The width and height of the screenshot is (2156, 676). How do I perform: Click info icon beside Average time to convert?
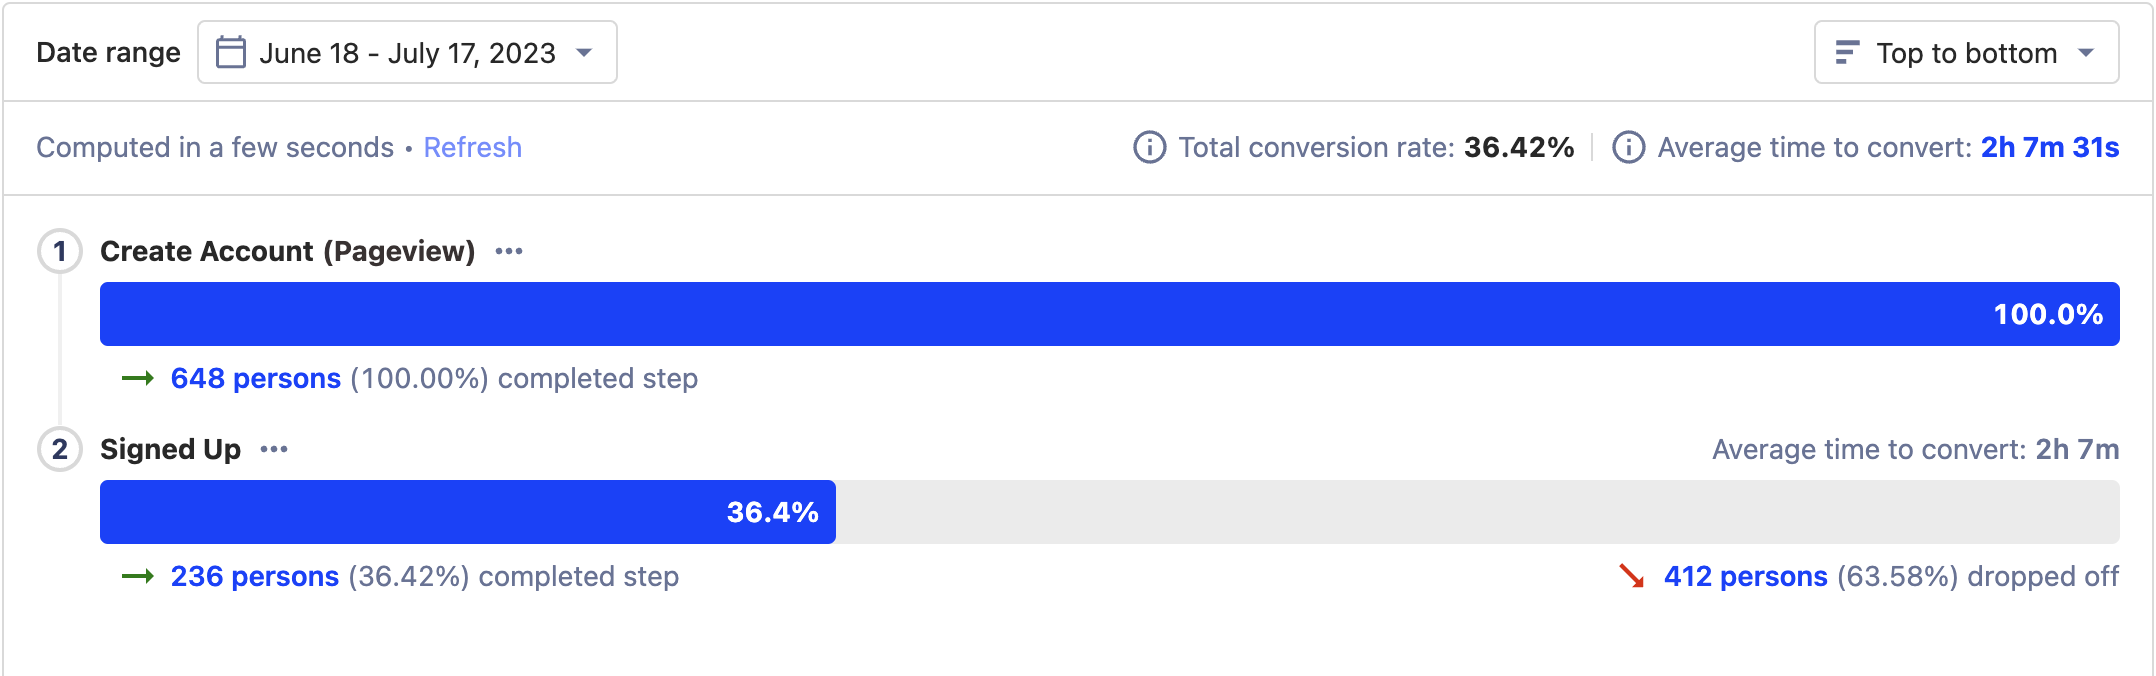pyautogui.click(x=1628, y=147)
